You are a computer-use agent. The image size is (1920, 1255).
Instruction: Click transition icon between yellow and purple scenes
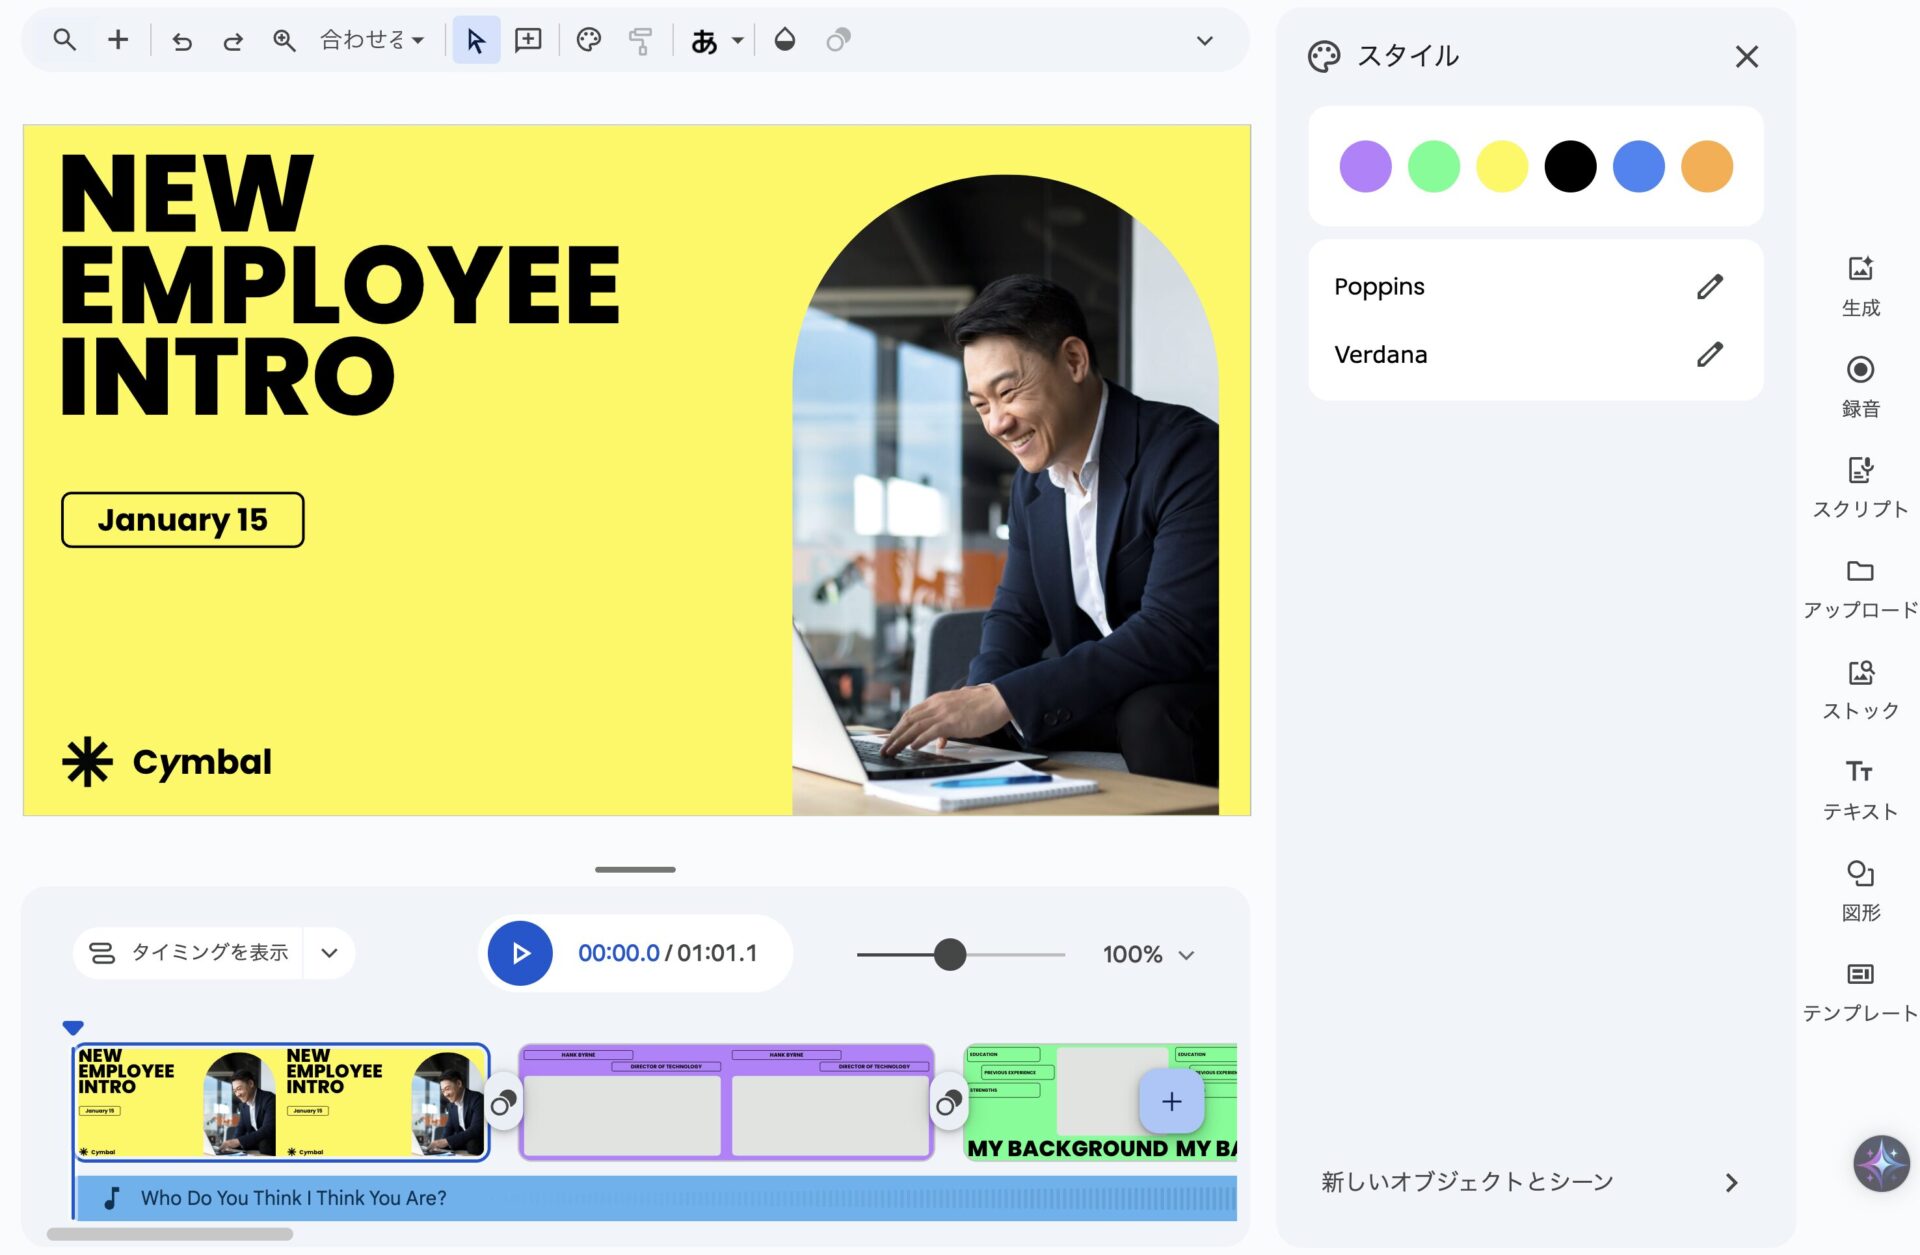click(x=503, y=1103)
